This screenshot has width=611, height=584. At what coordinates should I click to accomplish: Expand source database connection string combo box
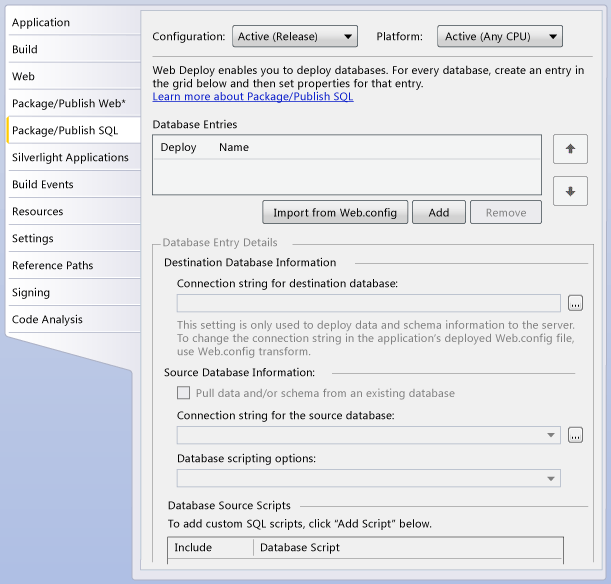click(x=369, y=435)
